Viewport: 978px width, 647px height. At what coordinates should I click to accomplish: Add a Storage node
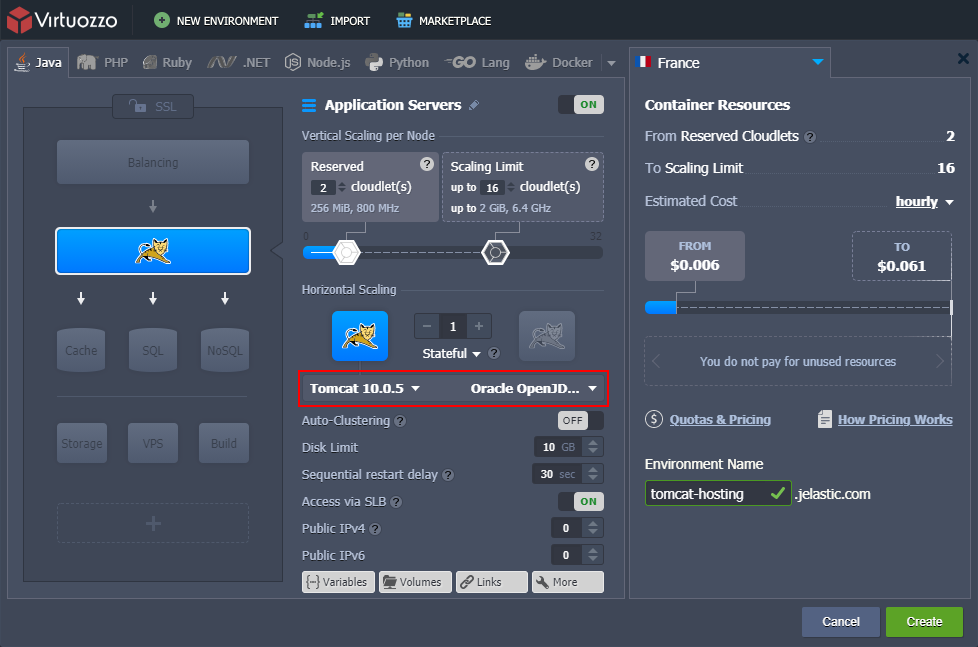(82, 443)
